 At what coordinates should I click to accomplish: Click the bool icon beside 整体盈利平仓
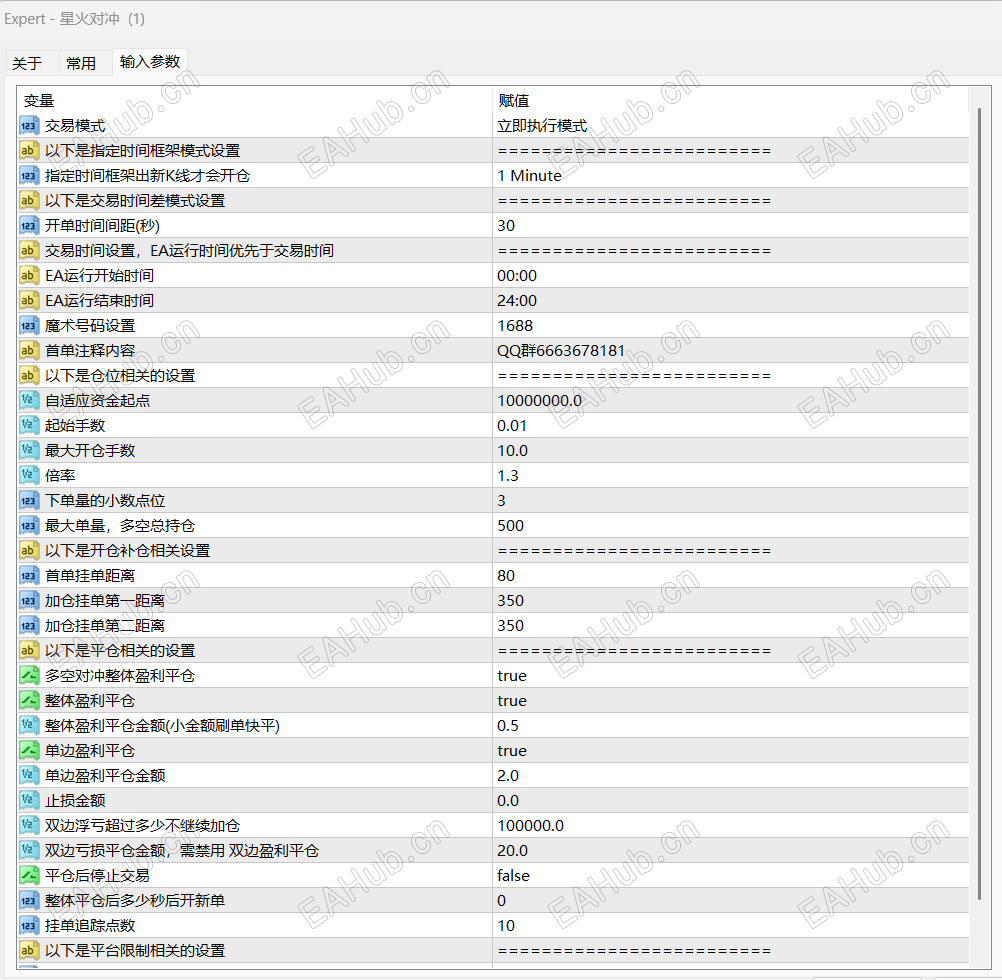pos(29,701)
